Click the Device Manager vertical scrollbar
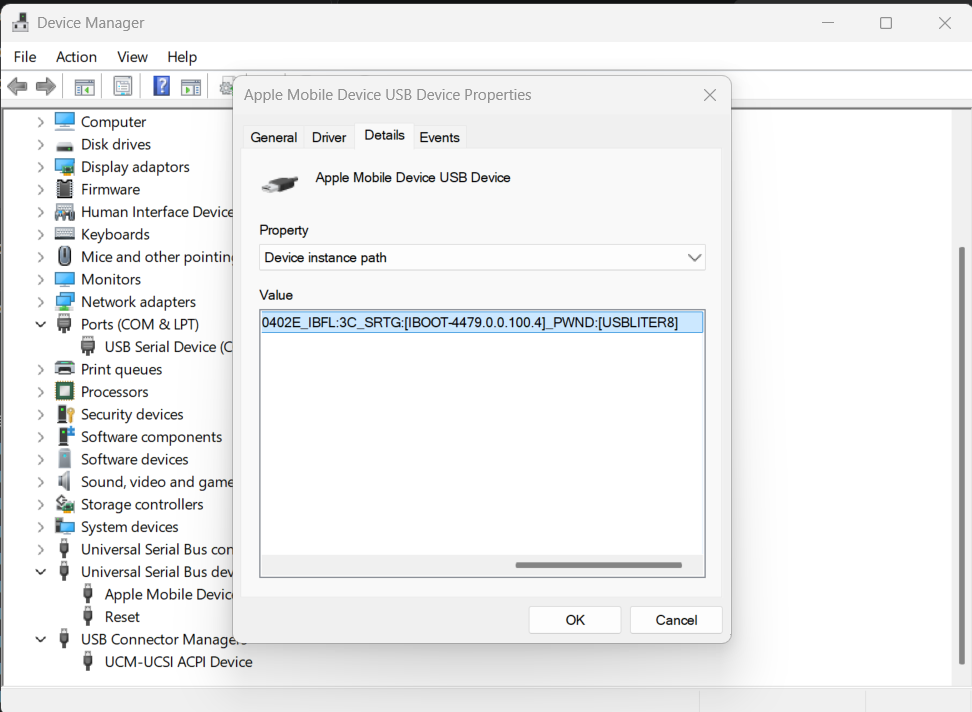This screenshot has height=712, width=972. pos(961,455)
